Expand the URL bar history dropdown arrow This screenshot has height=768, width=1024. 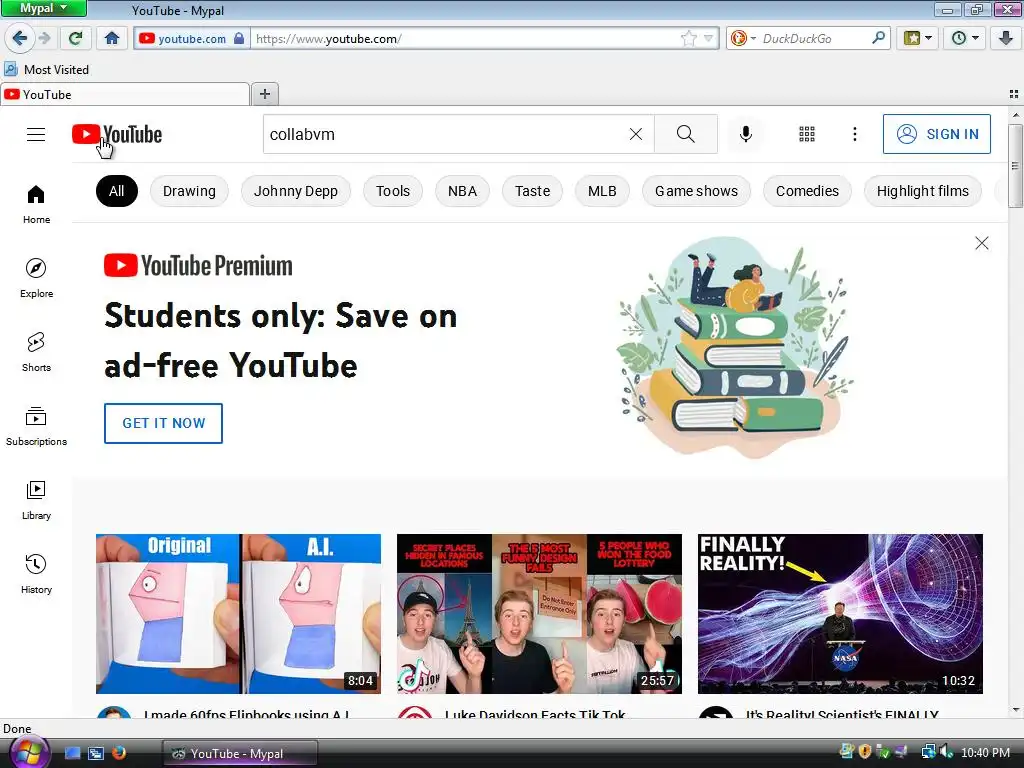(709, 39)
